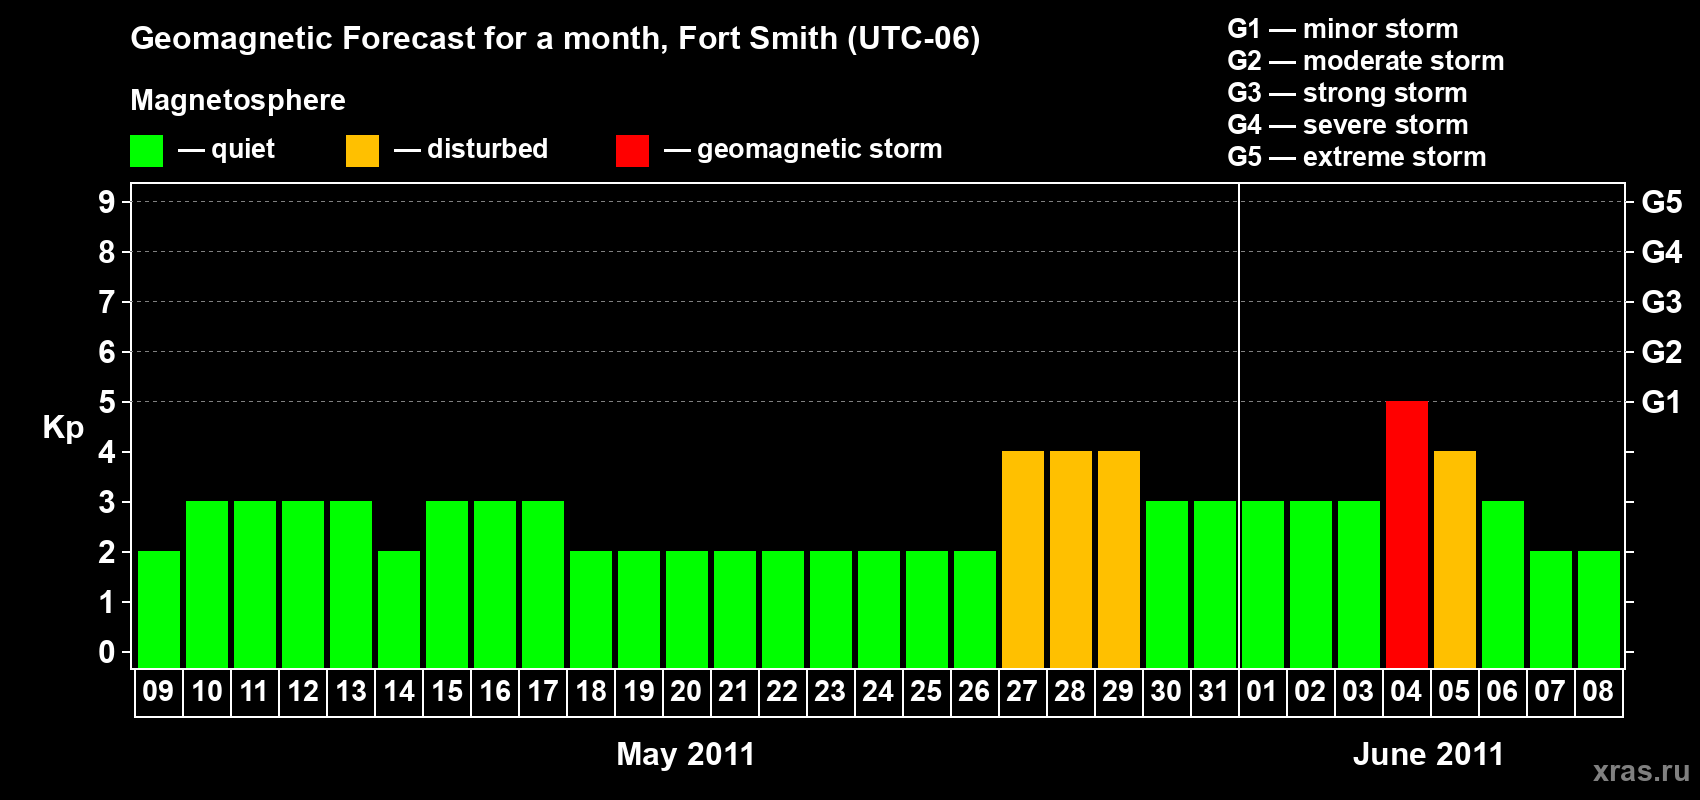1700x800 pixels.
Task: Click the 'G1 — minor storm' legend line
Action: pos(1343,29)
